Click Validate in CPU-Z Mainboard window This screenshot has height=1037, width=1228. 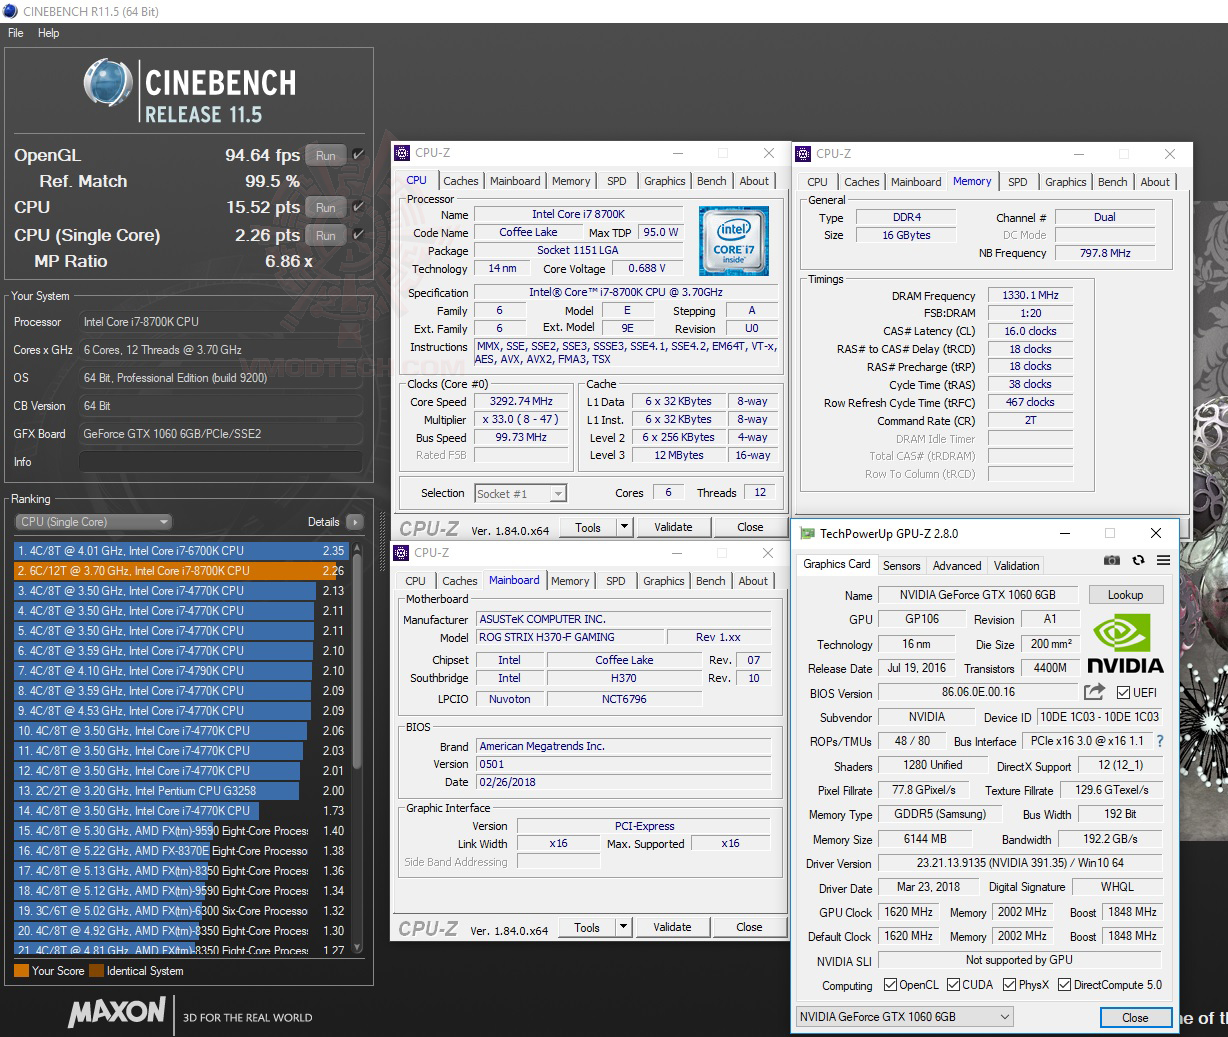point(672,927)
